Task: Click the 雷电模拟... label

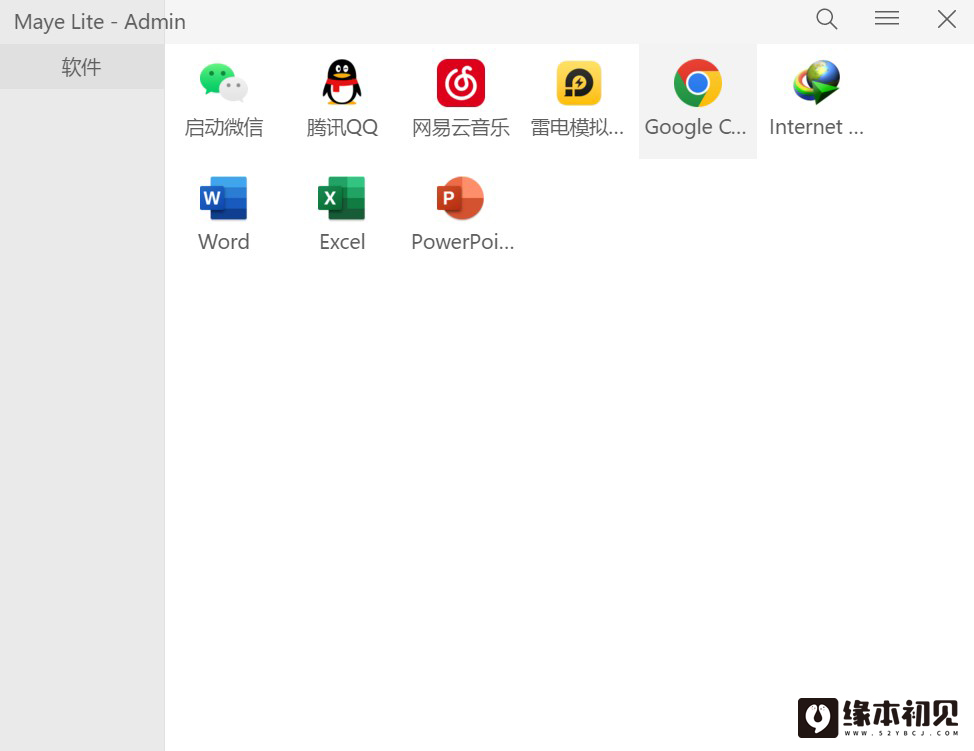Action: coord(577,127)
